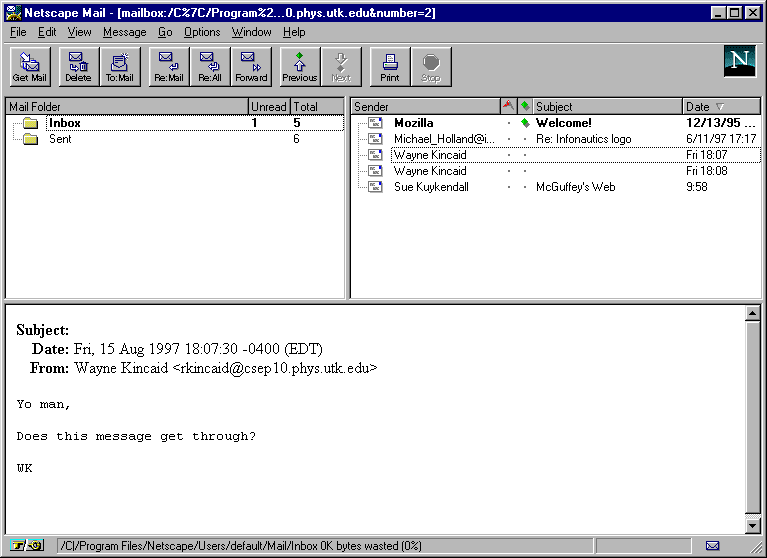767x558 pixels.
Task: Reply to sender with Re:Mail icon
Action: pos(168,66)
